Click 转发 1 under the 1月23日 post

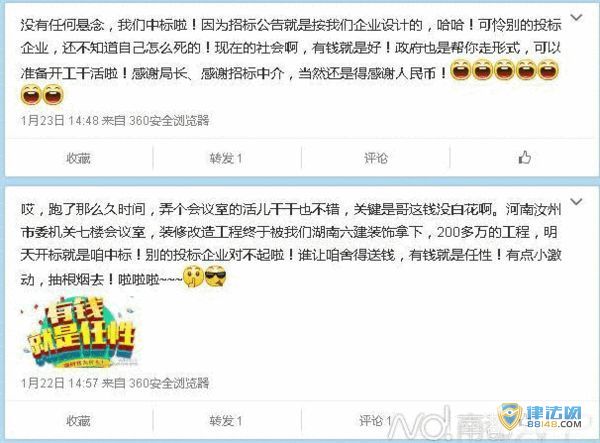pos(226,158)
